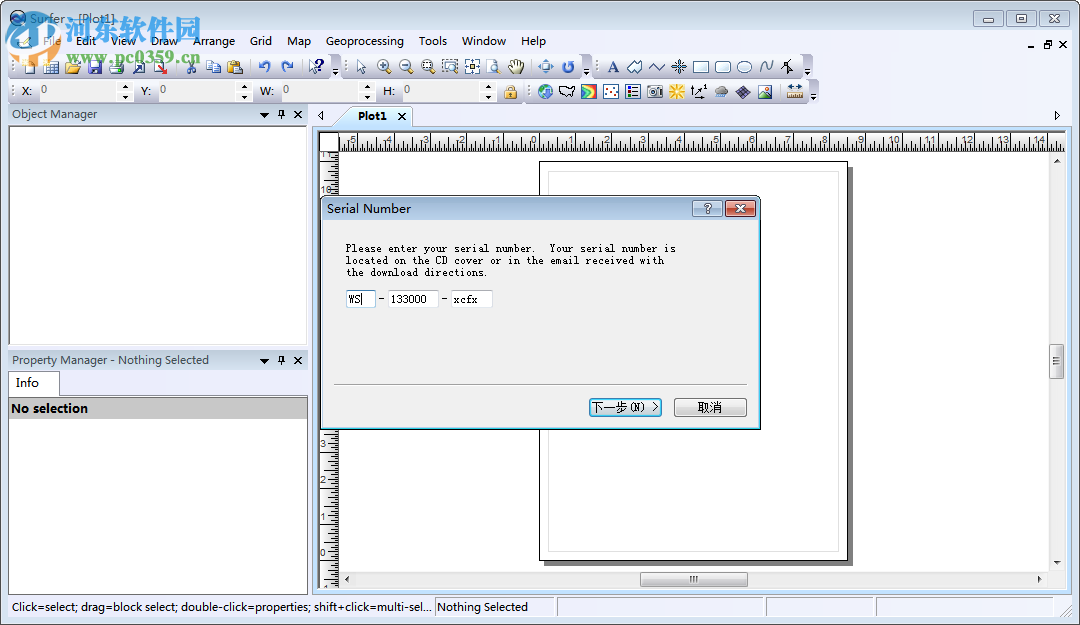Redo the last action
The width and height of the screenshot is (1080, 625).
[287, 67]
